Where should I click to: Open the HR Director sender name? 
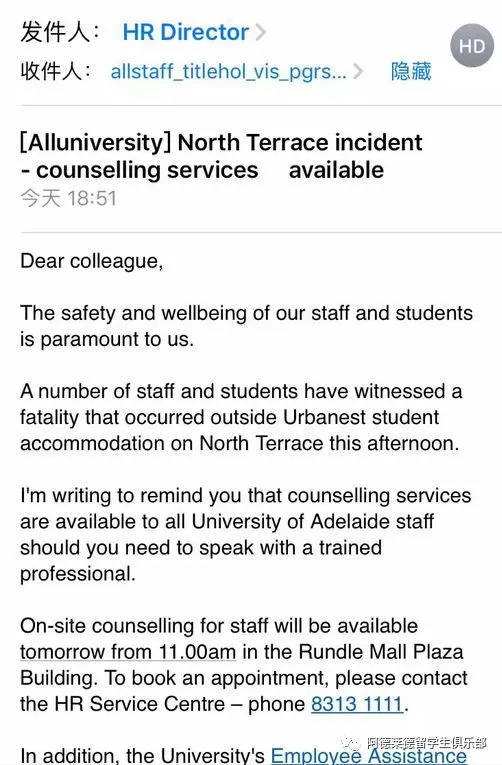185,32
